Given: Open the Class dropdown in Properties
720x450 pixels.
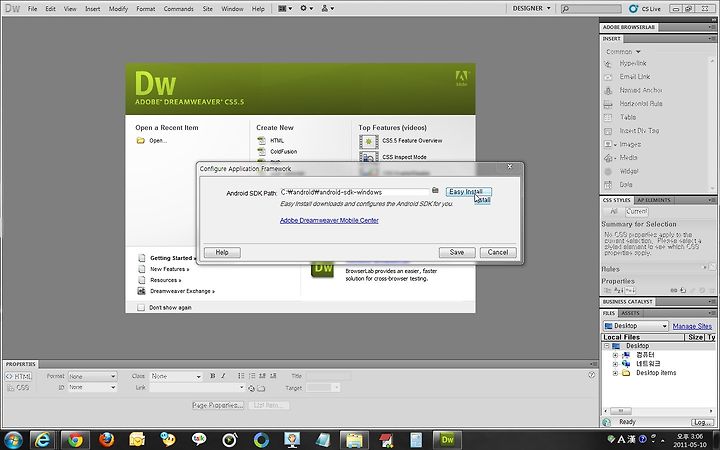Looking at the screenshot, I should coord(176,376).
